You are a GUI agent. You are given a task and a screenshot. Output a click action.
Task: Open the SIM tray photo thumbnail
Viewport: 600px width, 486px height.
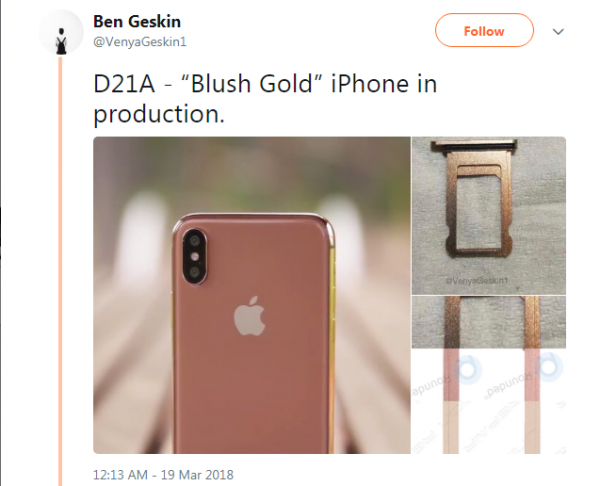[x=489, y=216]
